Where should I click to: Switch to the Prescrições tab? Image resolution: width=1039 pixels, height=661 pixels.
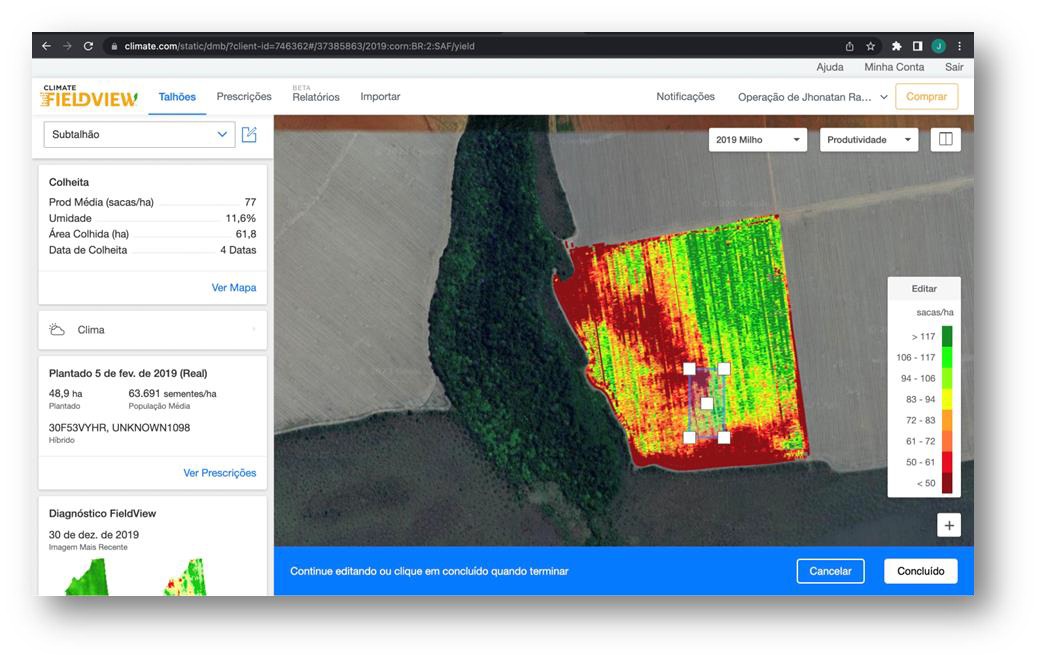pyautogui.click(x=244, y=97)
